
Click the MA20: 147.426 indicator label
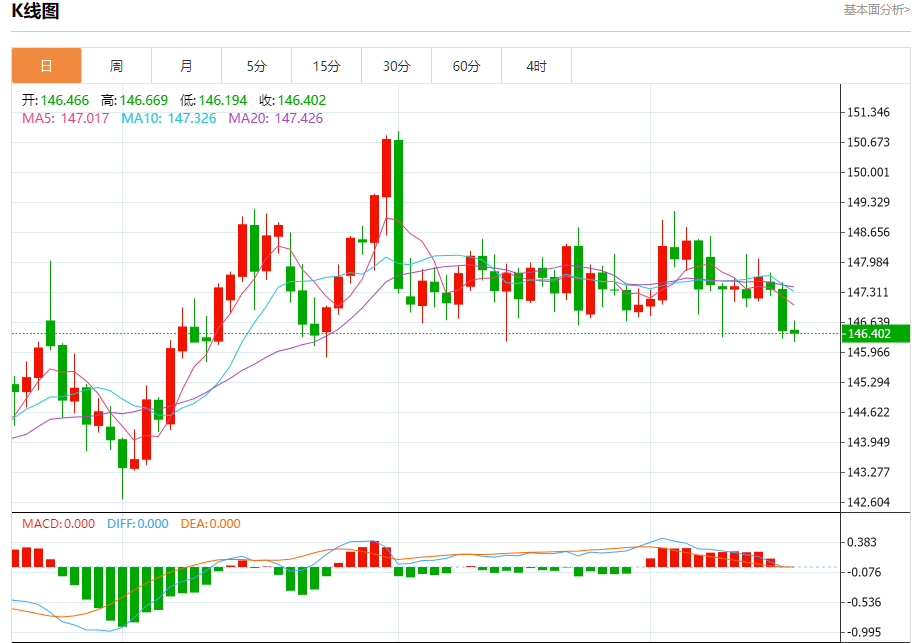pos(275,118)
